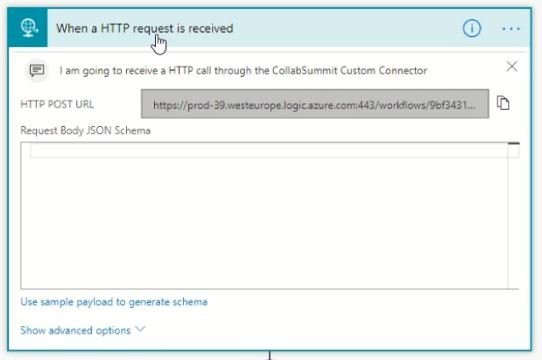
Task: Click the dark marker atop editor scrollbar
Action: (x=514, y=143)
